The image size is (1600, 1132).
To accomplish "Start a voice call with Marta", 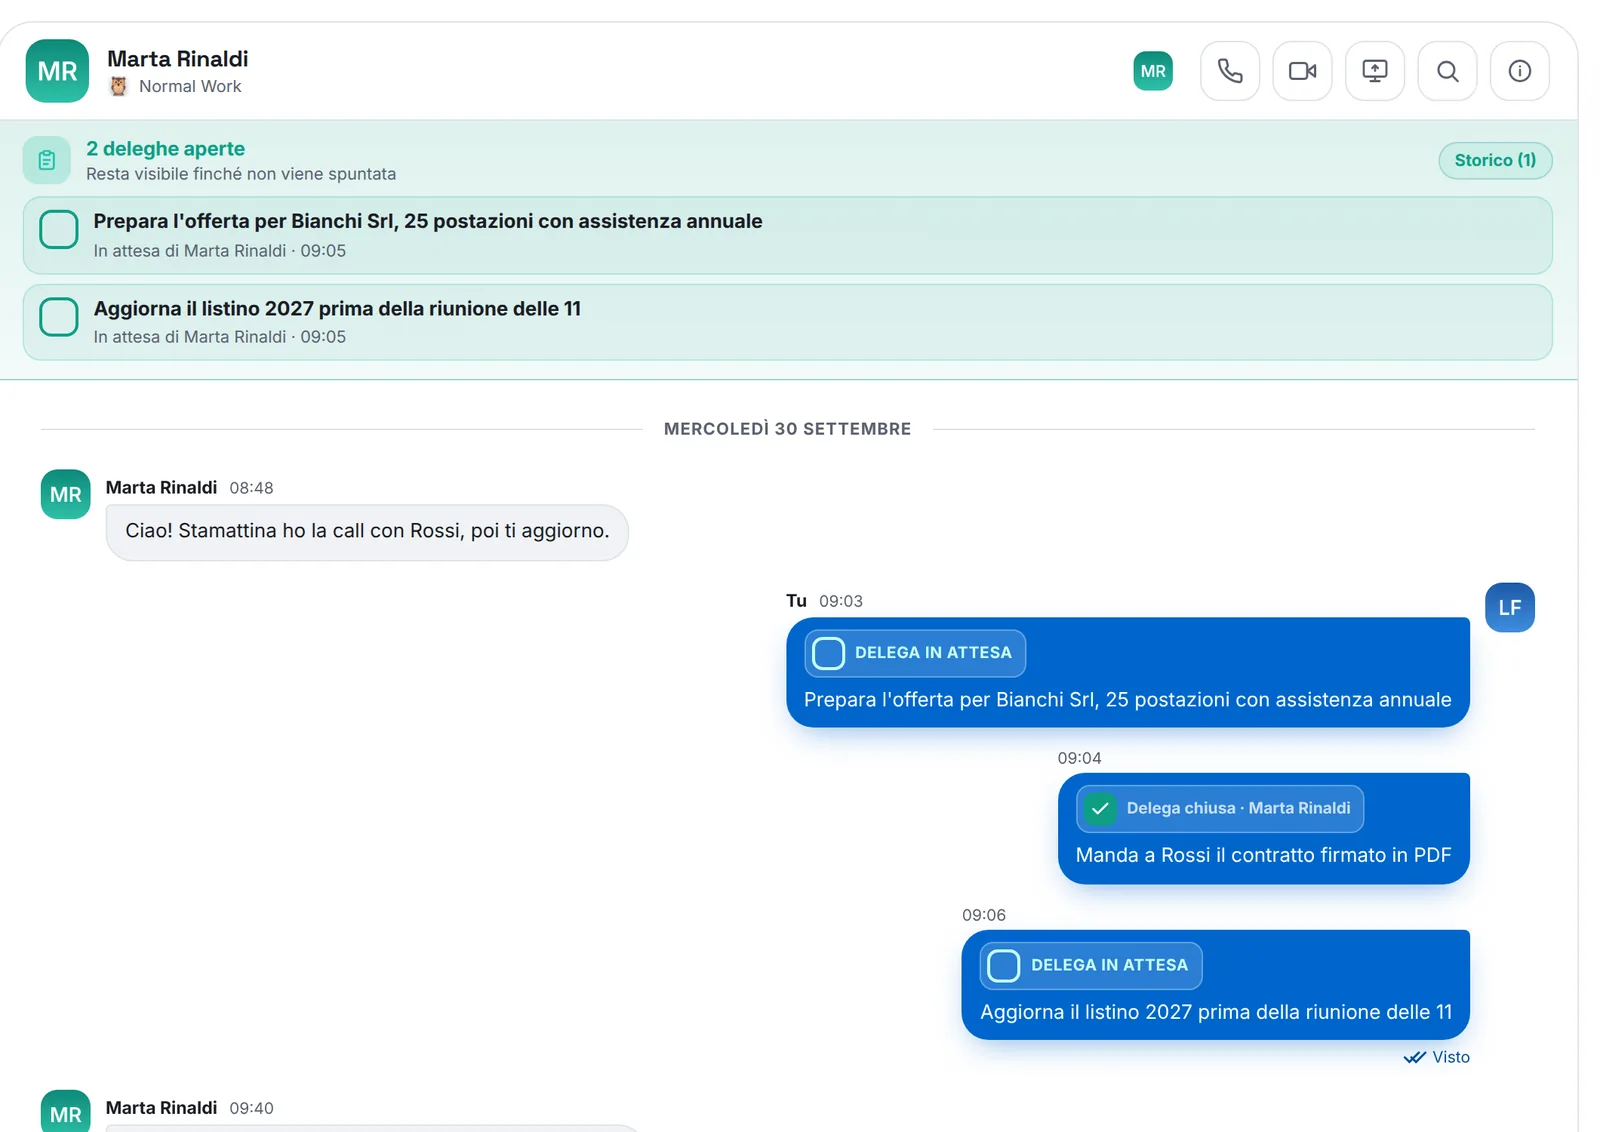I will pyautogui.click(x=1229, y=71).
